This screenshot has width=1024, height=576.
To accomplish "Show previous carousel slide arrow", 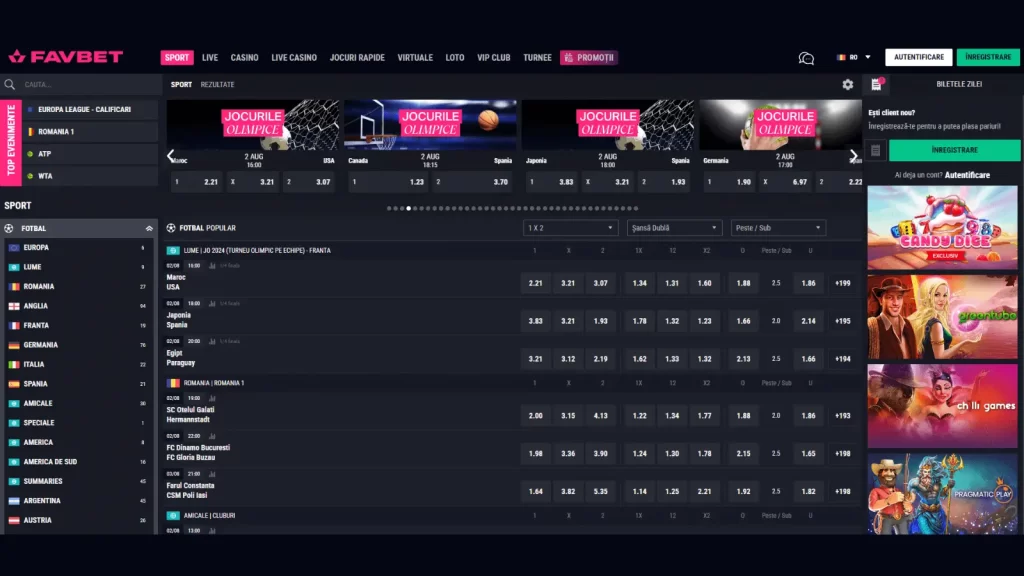I will coord(171,155).
